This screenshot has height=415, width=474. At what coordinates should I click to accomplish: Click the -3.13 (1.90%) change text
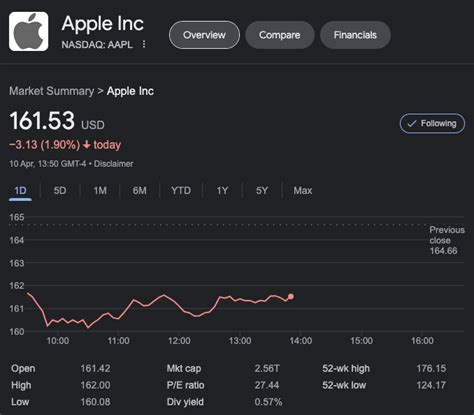[x=45, y=145]
